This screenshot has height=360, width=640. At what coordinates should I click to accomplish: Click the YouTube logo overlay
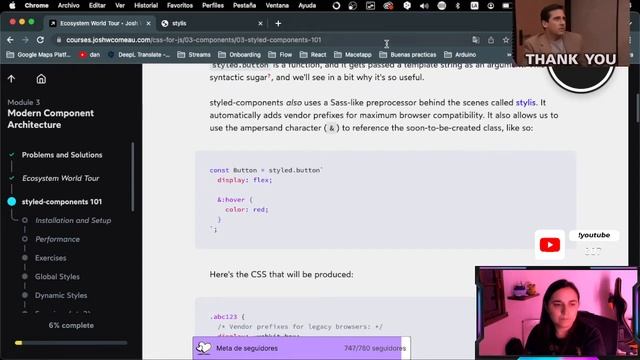coord(549,244)
